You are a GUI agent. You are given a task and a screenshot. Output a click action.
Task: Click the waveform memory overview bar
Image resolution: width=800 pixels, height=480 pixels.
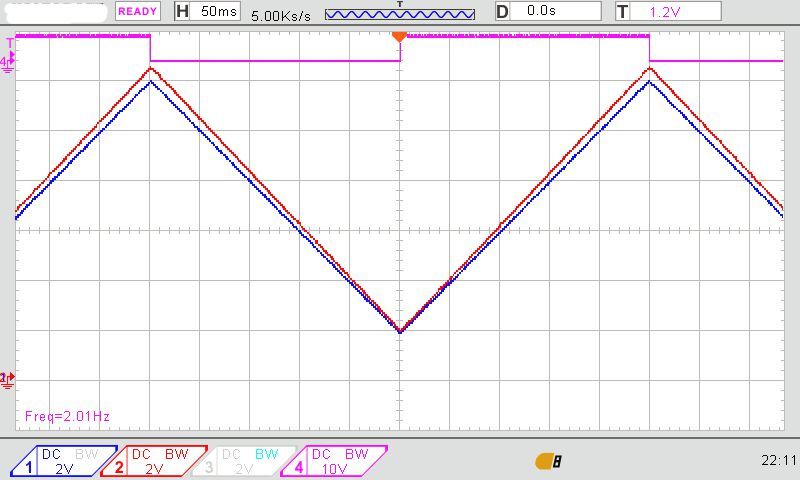(x=399, y=15)
